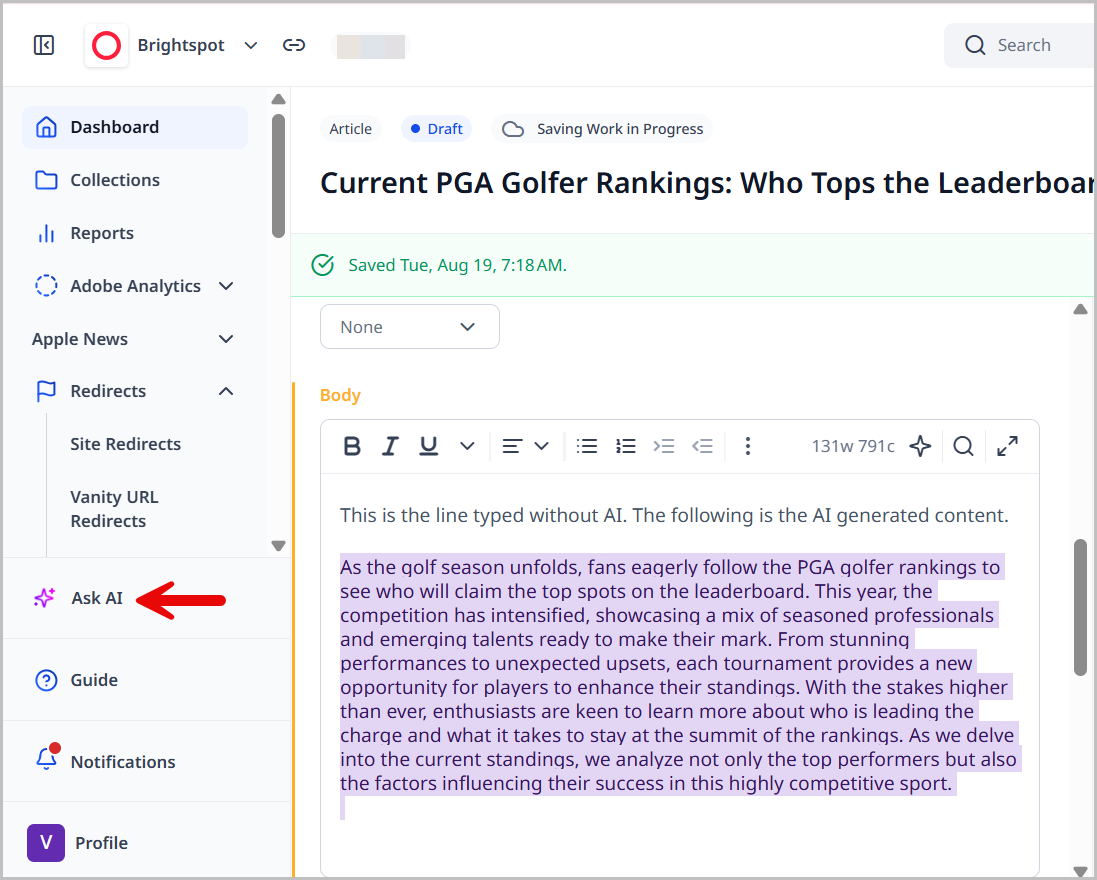Open the None dropdown above Body
Screen dimensions: 1097x880
[x=409, y=327]
